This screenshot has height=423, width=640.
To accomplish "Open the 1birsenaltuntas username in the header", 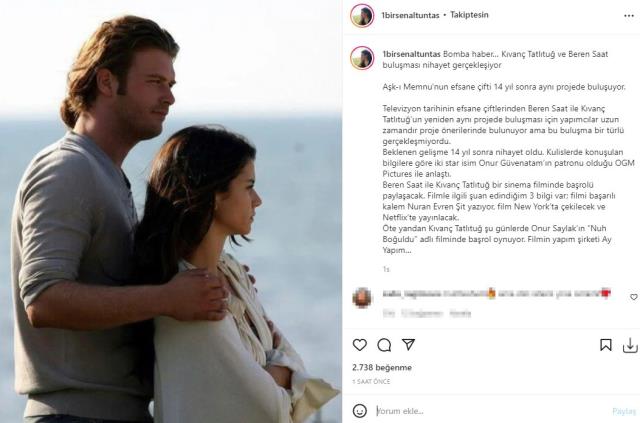I will 410,15.
